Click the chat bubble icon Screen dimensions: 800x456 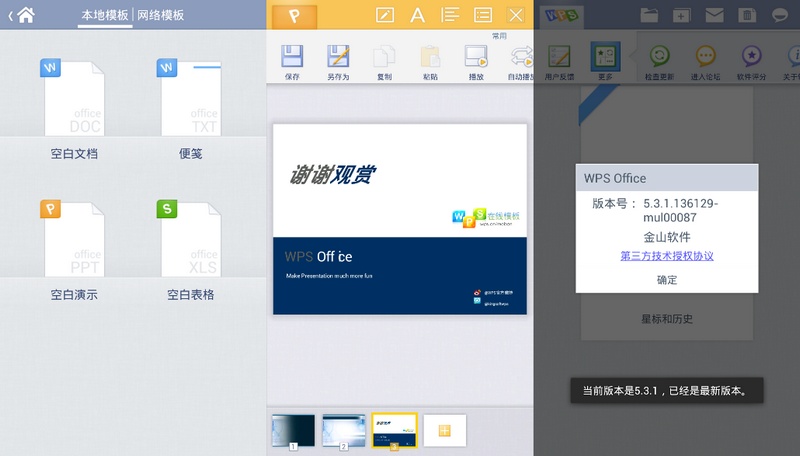pyautogui.click(x=780, y=15)
